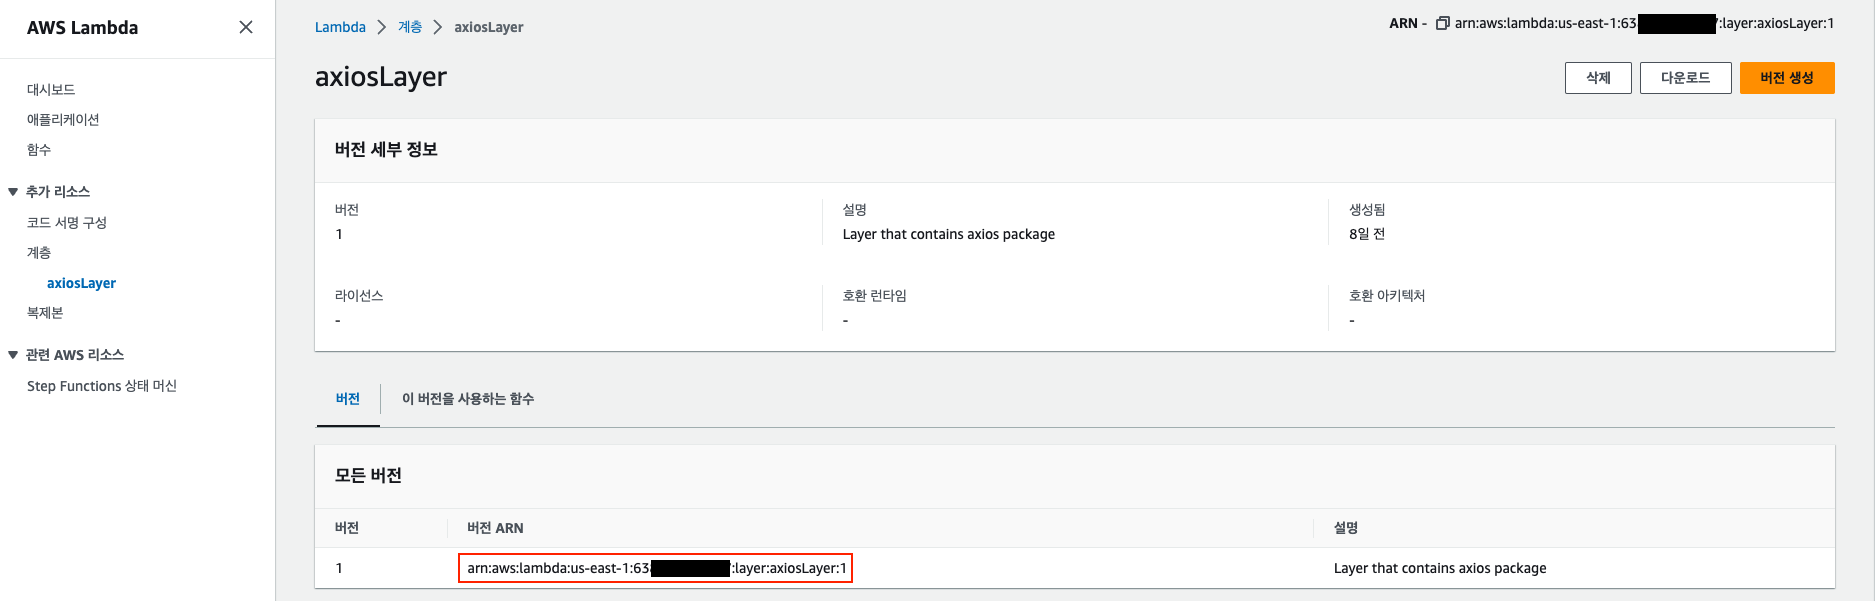Open 복제본 in the sidebar
Viewport: 1876px width, 601px height.
(x=45, y=312)
